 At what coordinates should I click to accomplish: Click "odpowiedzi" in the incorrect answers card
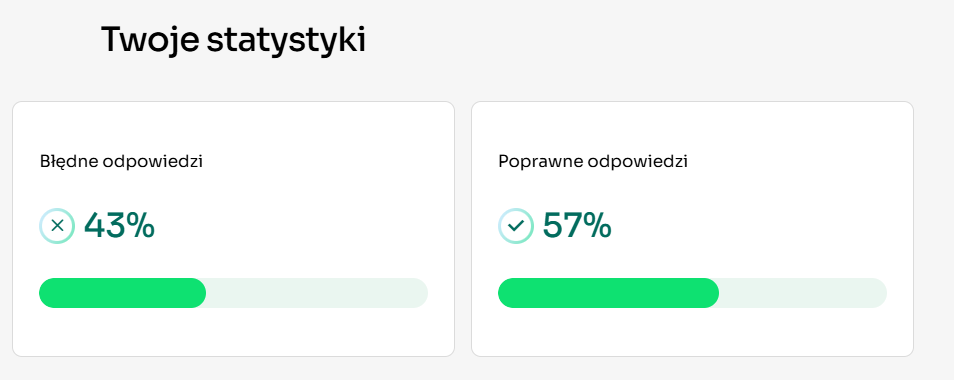(153, 162)
